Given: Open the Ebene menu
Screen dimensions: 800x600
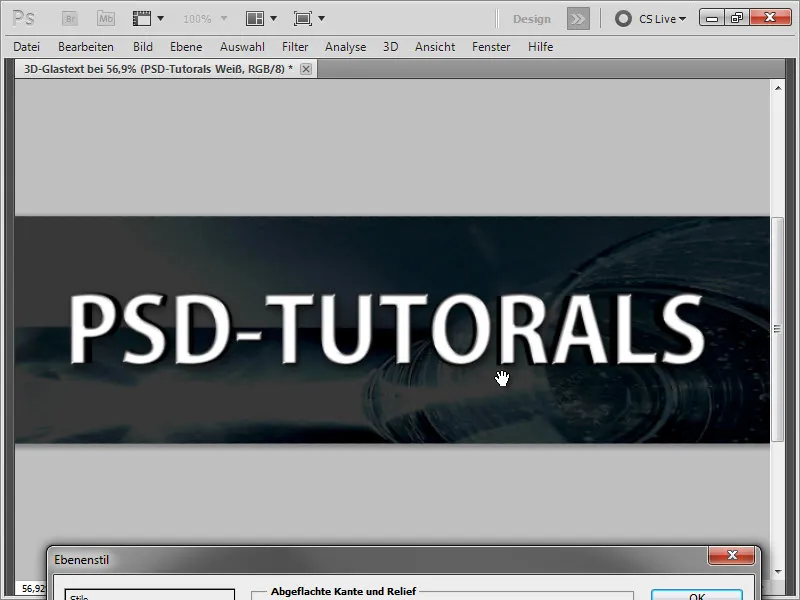Looking at the screenshot, I should (186, 47).
